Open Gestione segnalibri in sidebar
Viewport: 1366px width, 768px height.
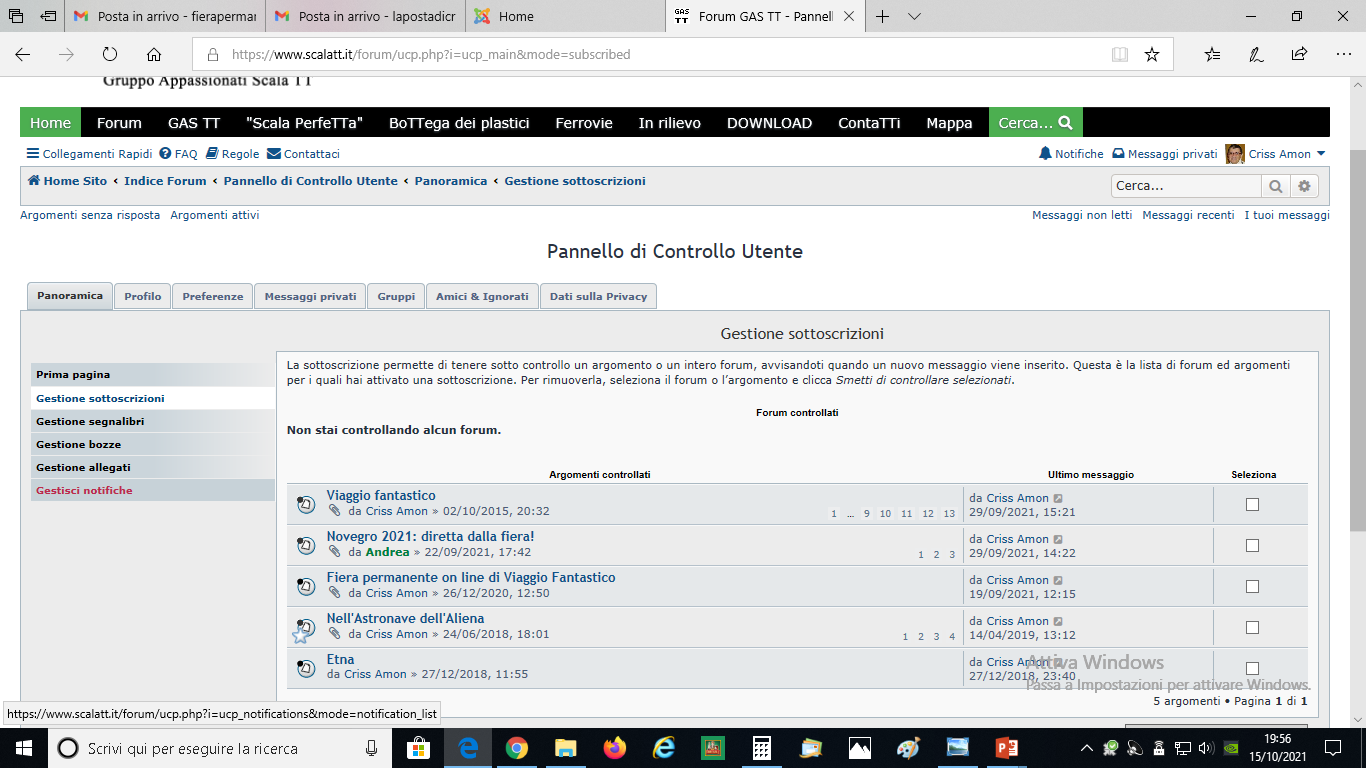pos(90,422)
